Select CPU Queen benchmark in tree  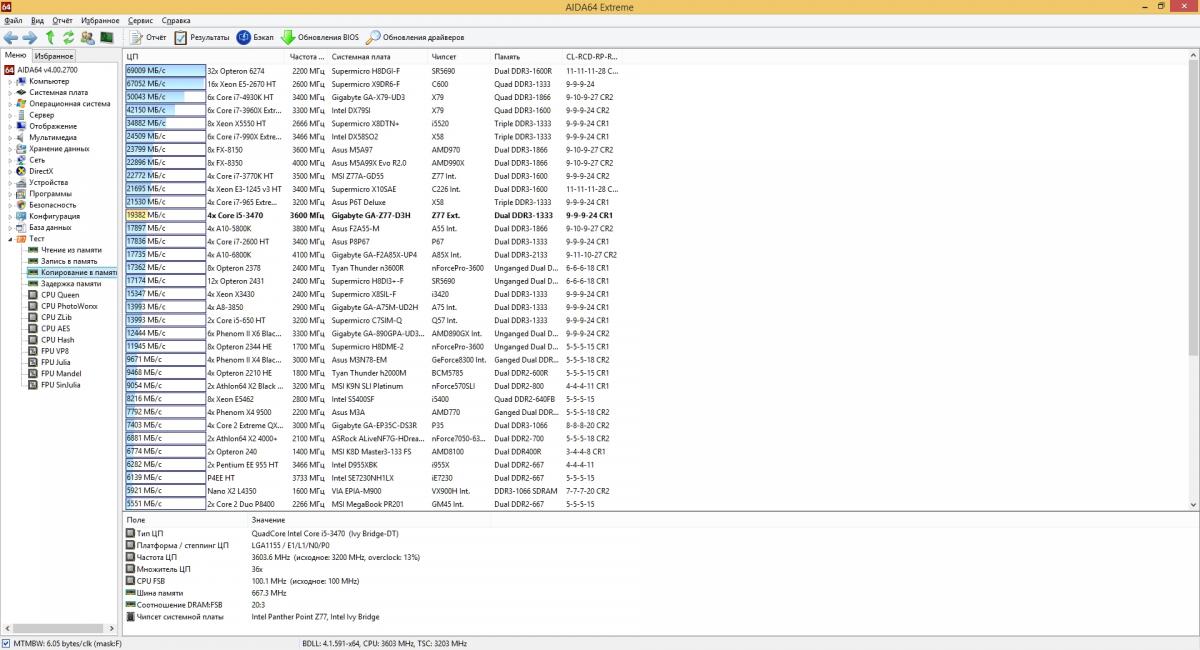tap(59, 295)
